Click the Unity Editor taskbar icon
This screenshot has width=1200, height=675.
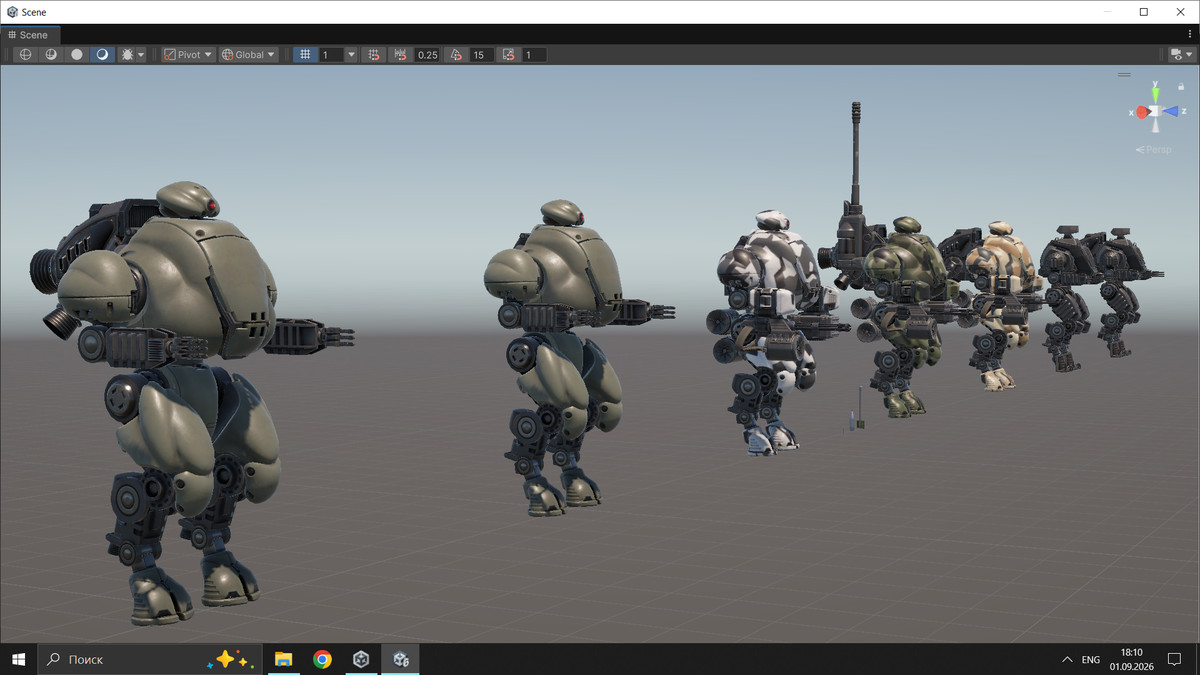(x=400, y=659)
